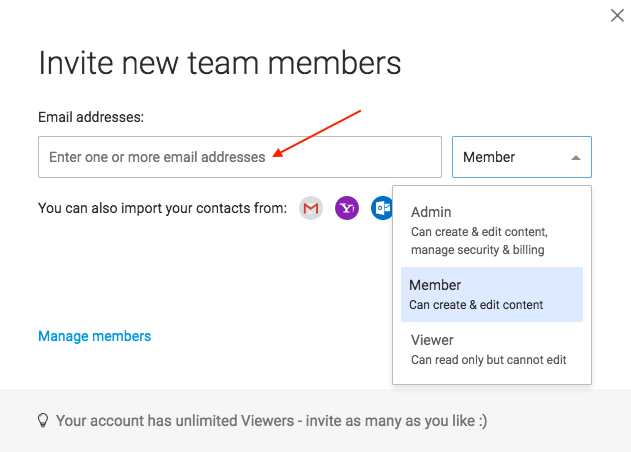This screenshot has height=452, width=631.
Task: Close the invite dialog with X
Action: 617,16
